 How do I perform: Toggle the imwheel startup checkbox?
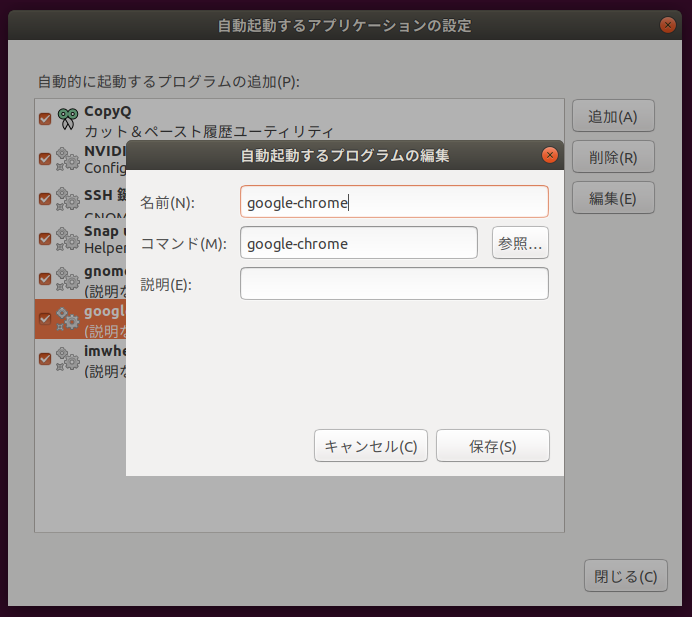coord(45,359)
